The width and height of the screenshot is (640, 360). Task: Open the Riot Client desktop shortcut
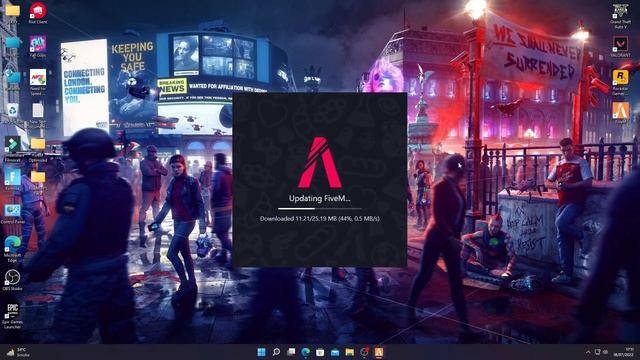(38, 12)
